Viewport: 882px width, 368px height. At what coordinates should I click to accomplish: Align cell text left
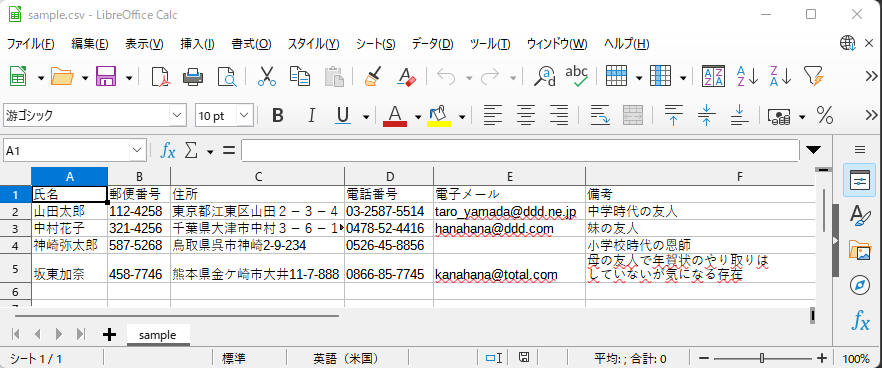click(x=493, y=116)
